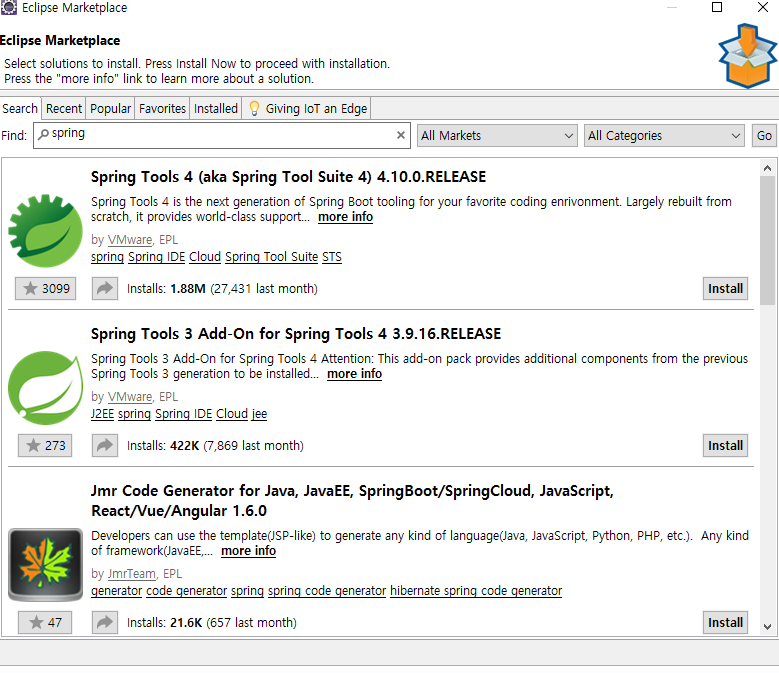This screenshot has width=779, height=673.
Task: Open the Giving IoT an Edge tab
Action: [x=307, y=108]
